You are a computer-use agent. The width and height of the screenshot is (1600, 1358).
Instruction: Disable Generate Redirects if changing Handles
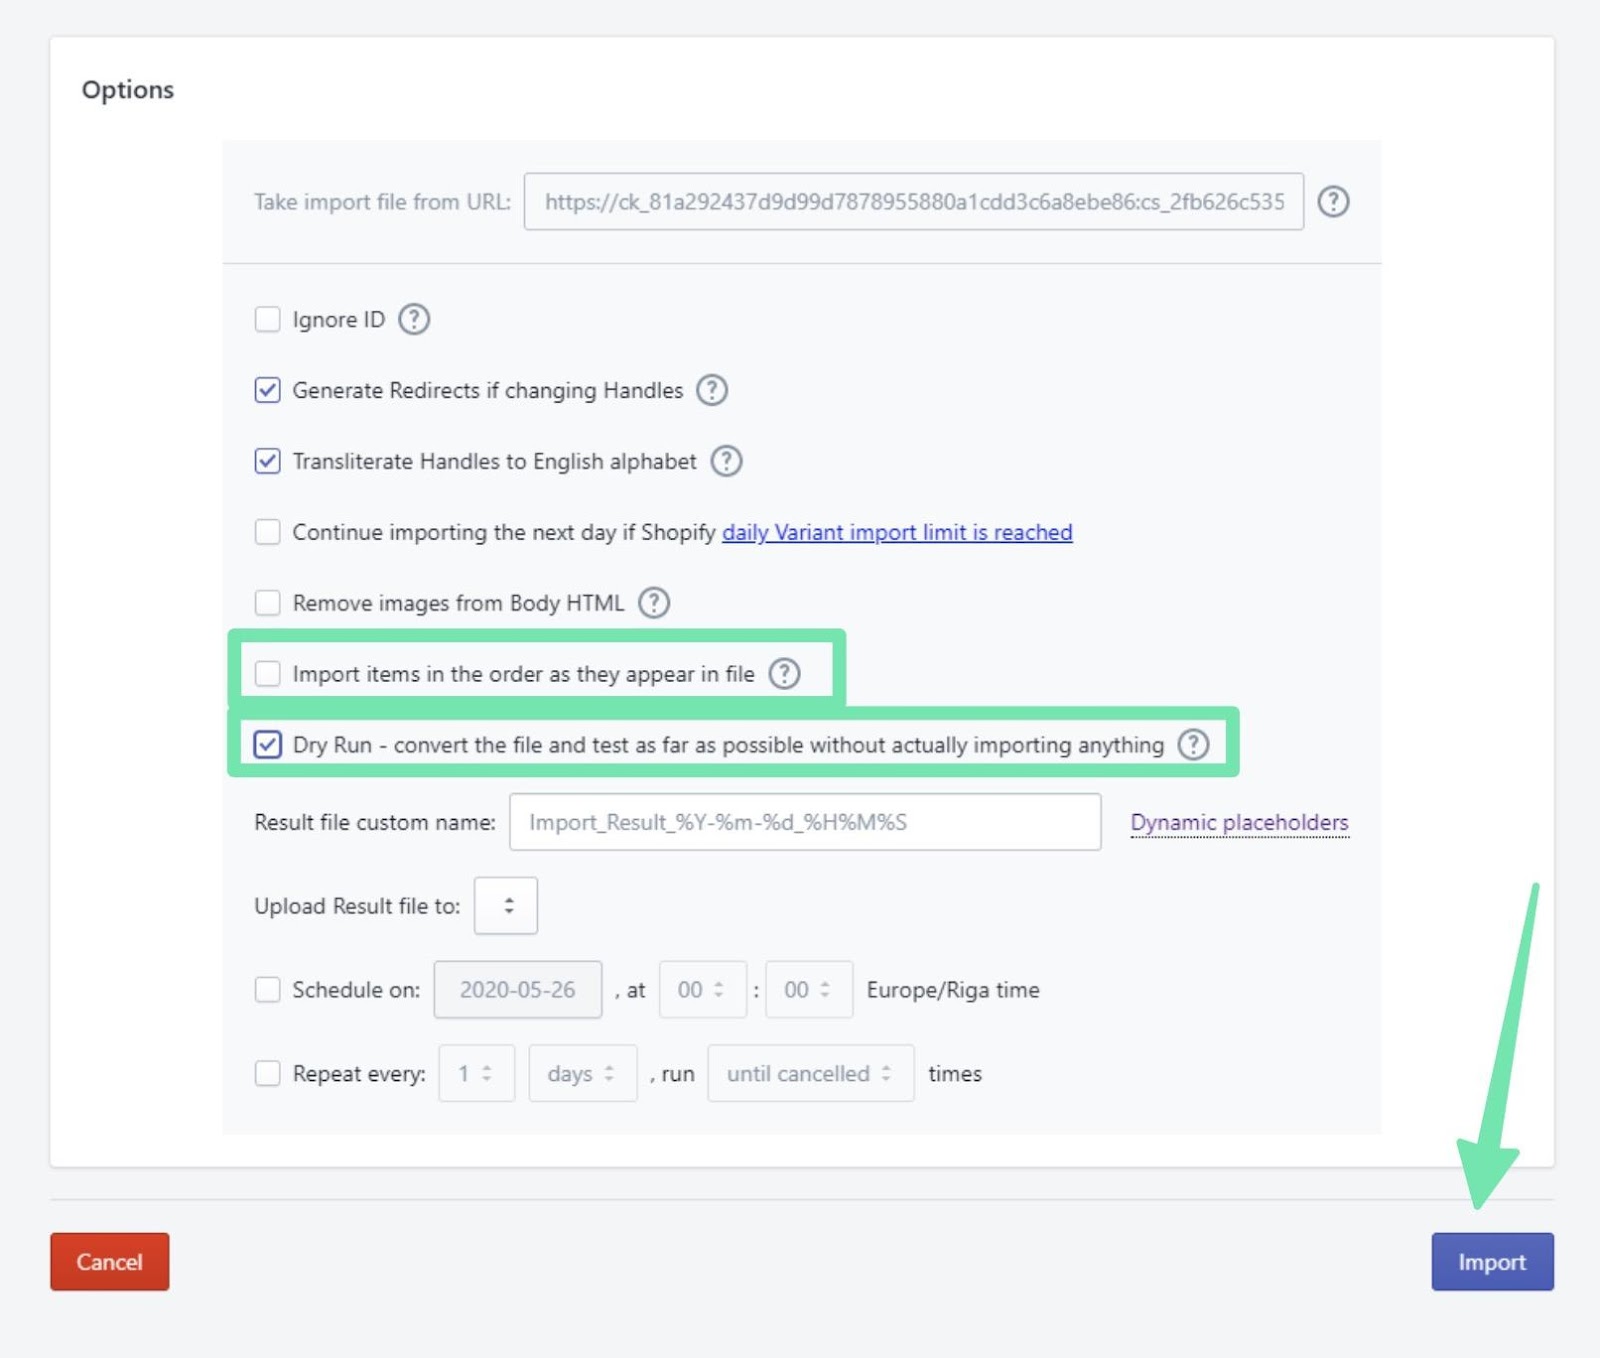(x=267, y=390)
